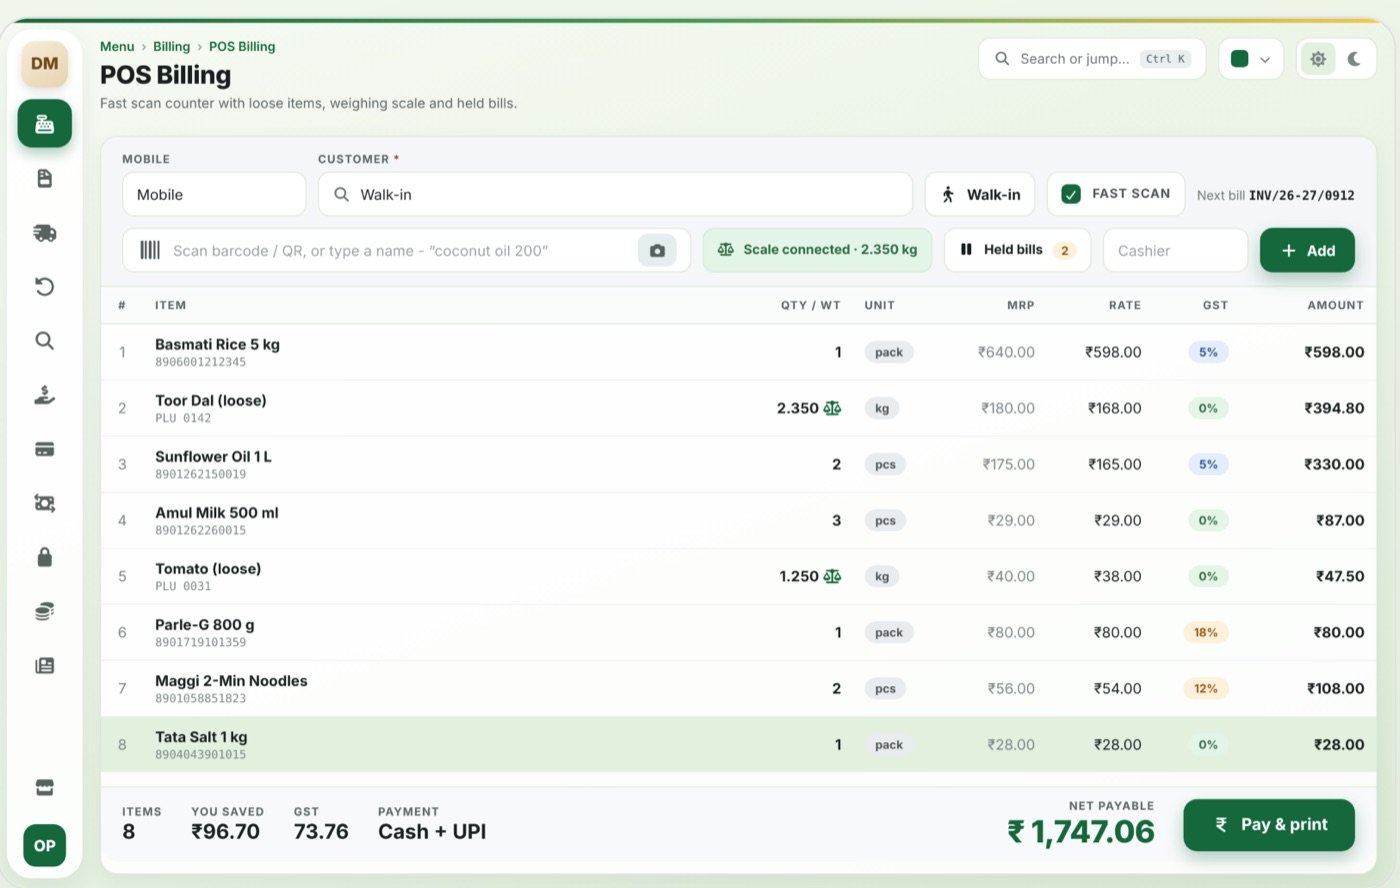
Task: Switch to dark theme moon icon
Action: [x=1354, y=59]
